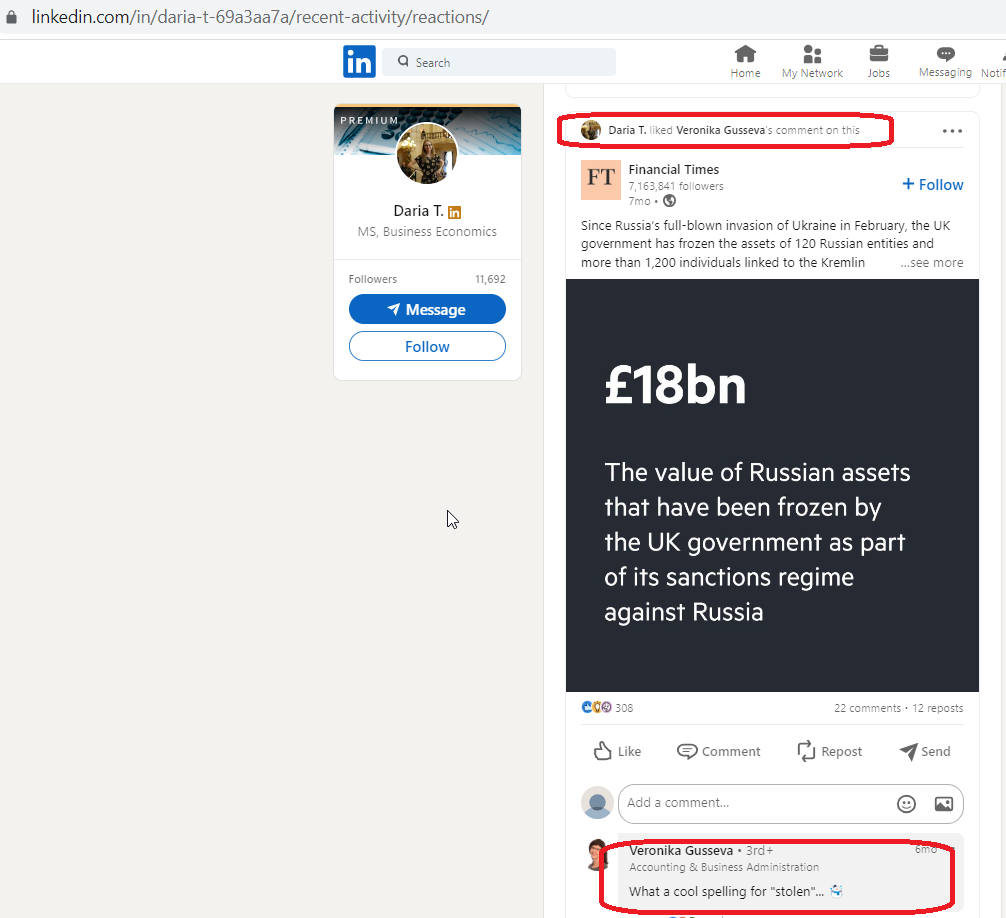Open Veronika Gusseva's name in the comment
Image resolution: width=1006 pixels, height=918 pixels.
click(x=681, y=851)
